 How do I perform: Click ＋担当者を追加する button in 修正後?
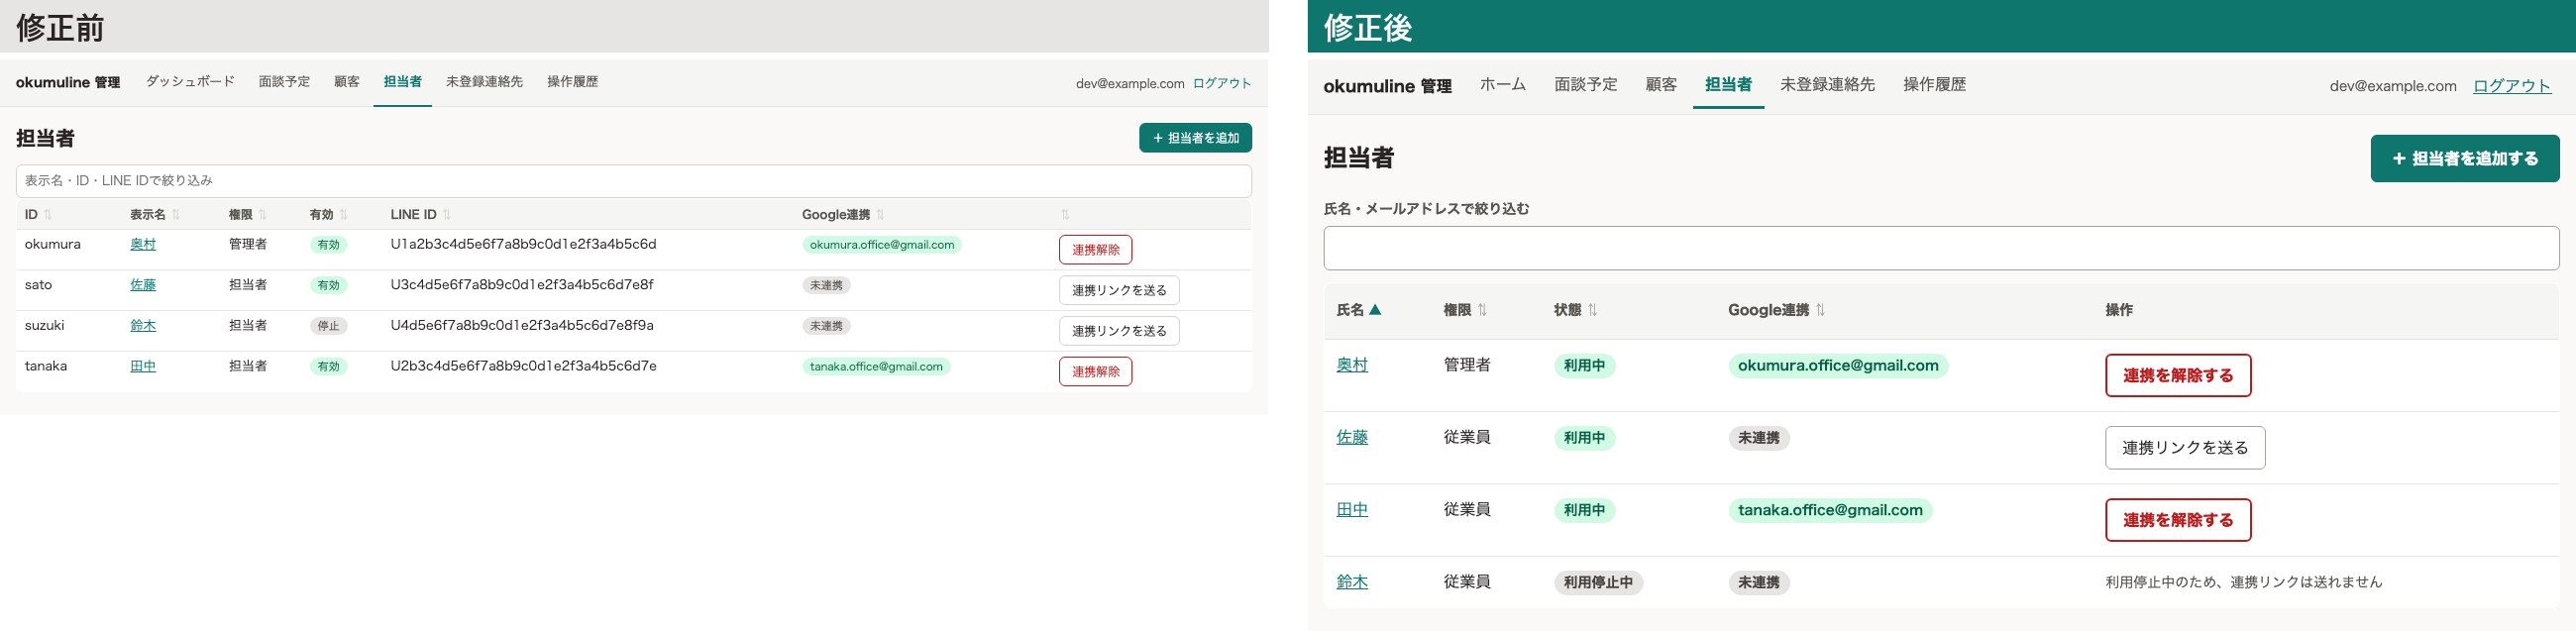point(2465,159)
